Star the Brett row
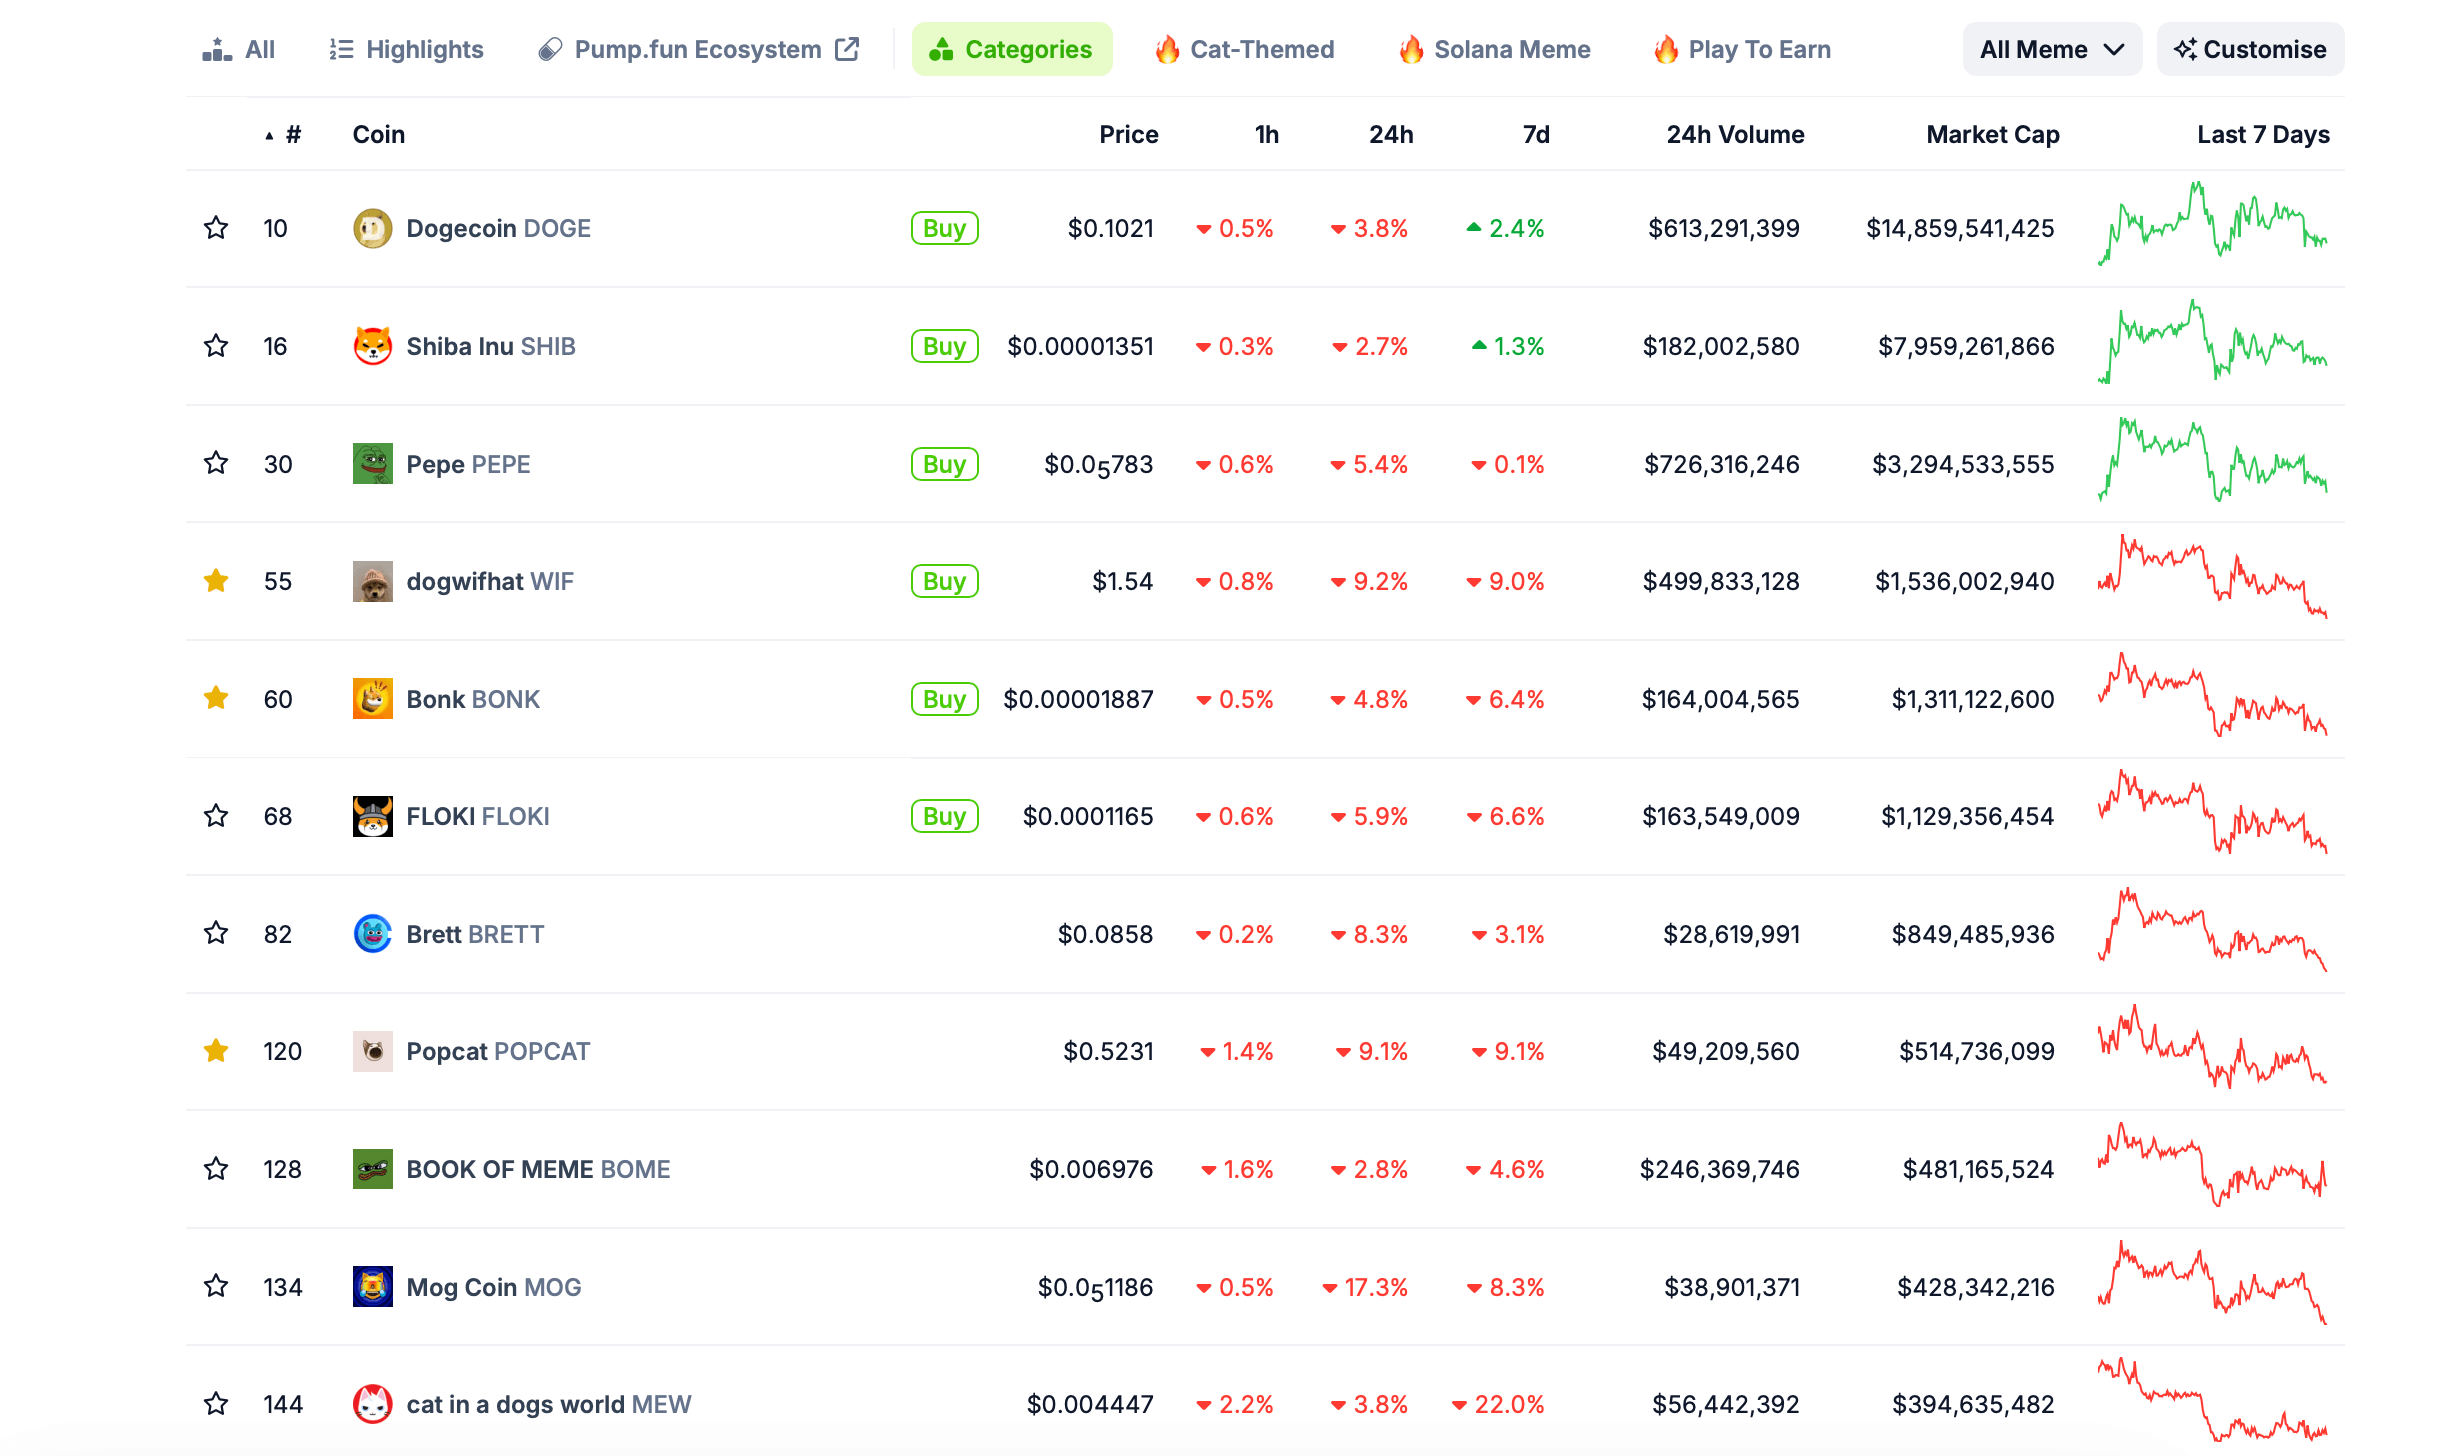This screenshot has height=1456, width=2454. [x=216, y=933]
